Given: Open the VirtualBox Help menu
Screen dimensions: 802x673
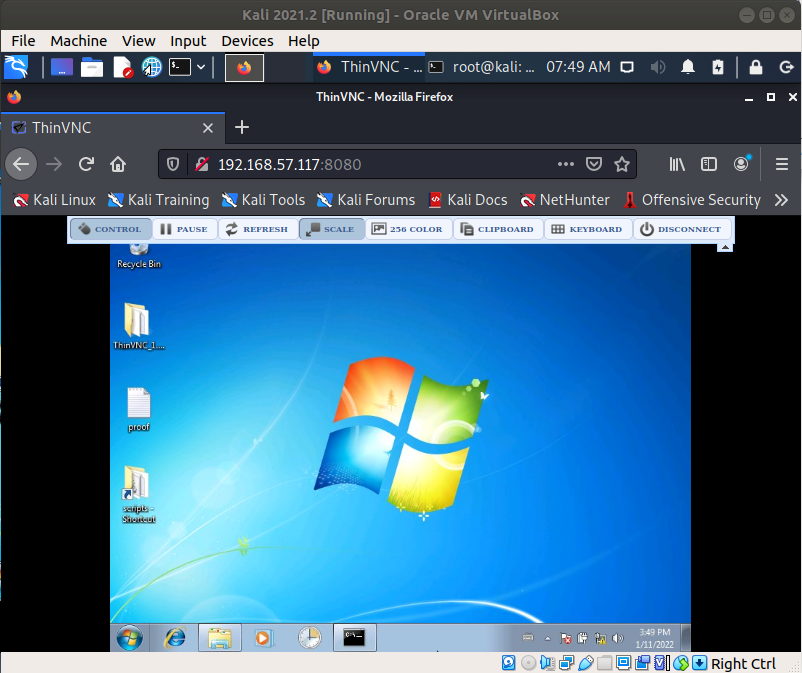Looking at the screenshot, I should click(304, 41).
